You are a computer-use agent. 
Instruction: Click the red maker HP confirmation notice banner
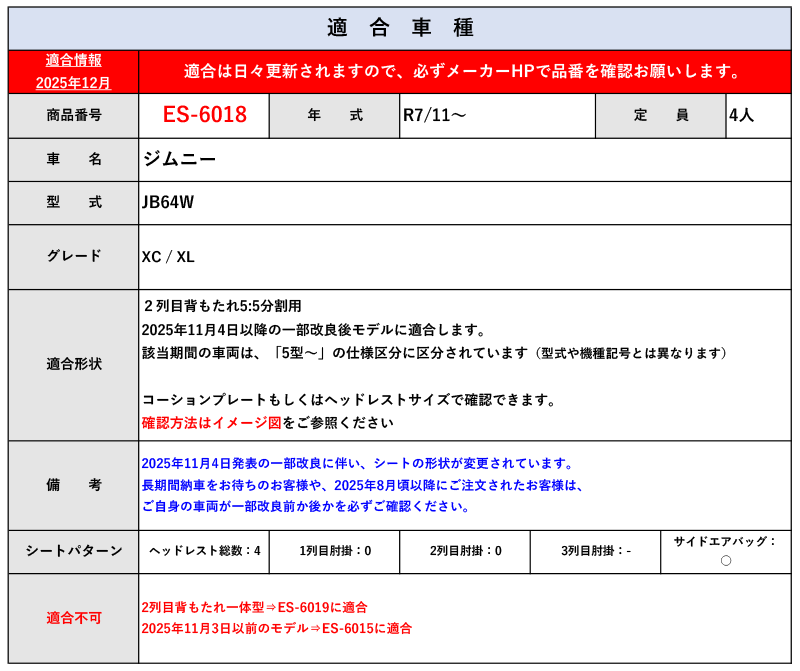pos(464,72)
